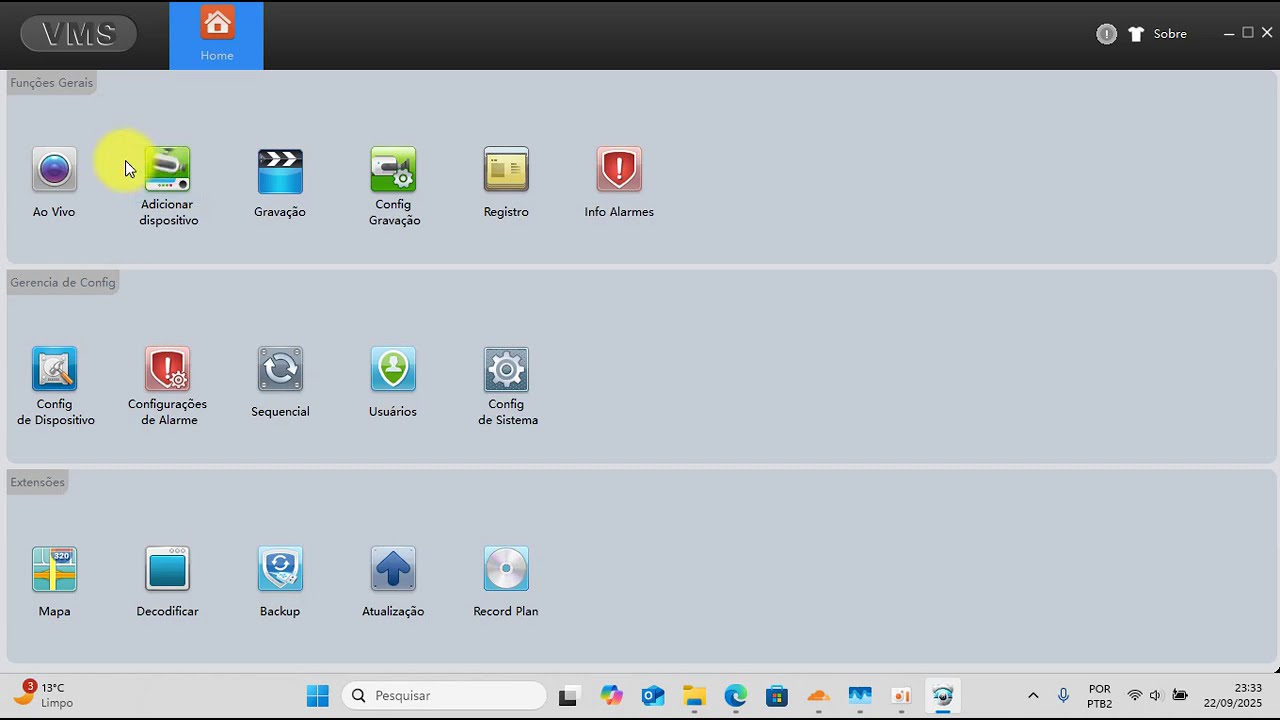
Task: Open the Wi-Fi network tray icon
Action: tap(1135, 695)
